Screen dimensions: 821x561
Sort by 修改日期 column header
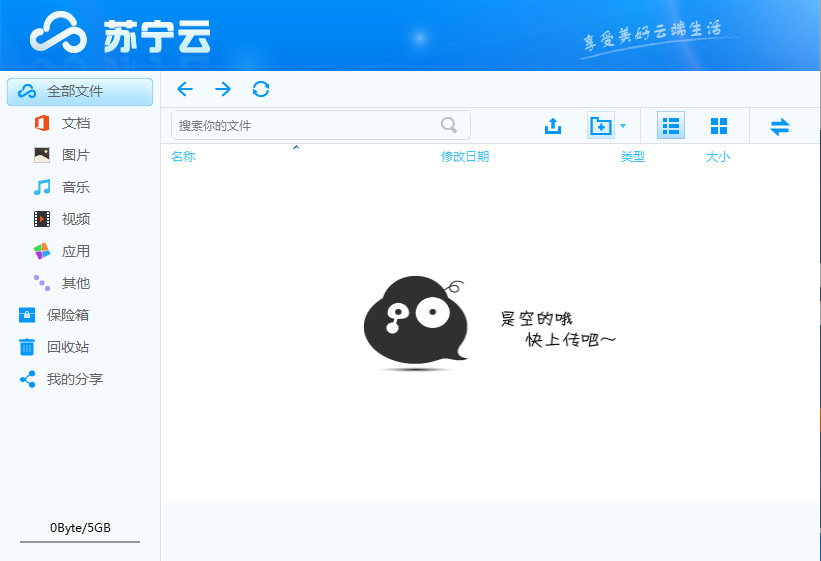[465, 157]
